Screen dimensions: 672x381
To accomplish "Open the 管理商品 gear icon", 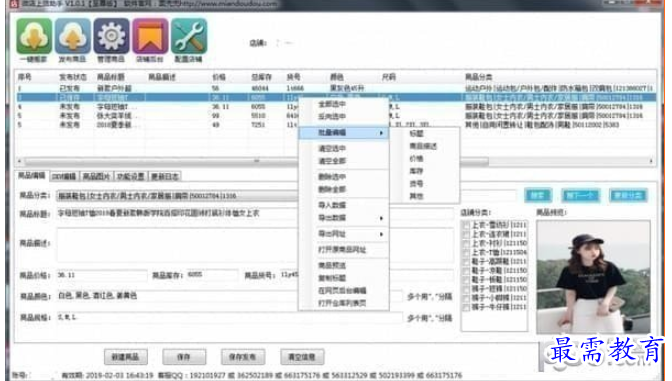I will [111, 36].
